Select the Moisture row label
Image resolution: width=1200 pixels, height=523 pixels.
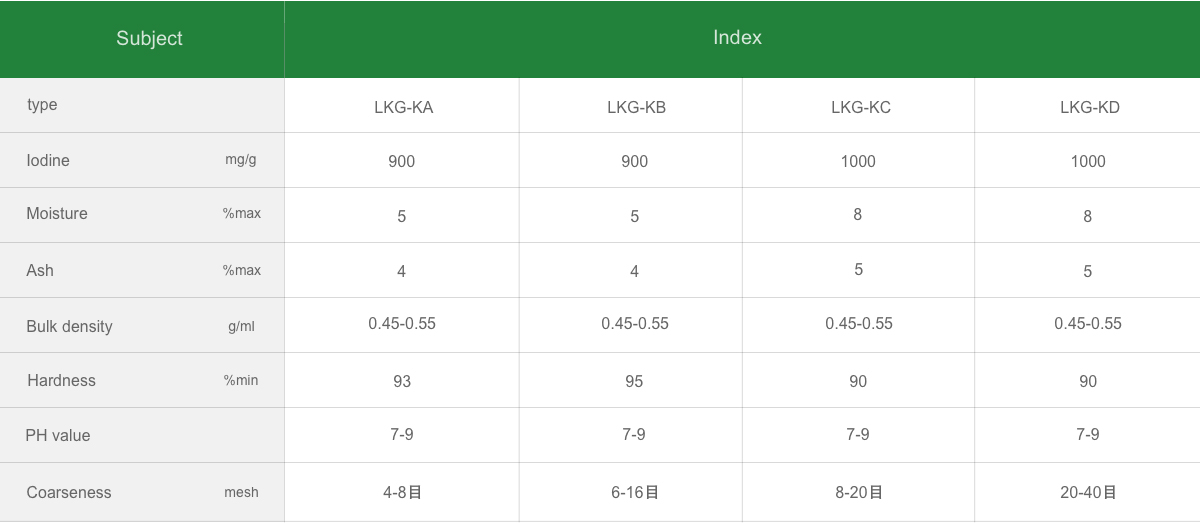[57, 213]
